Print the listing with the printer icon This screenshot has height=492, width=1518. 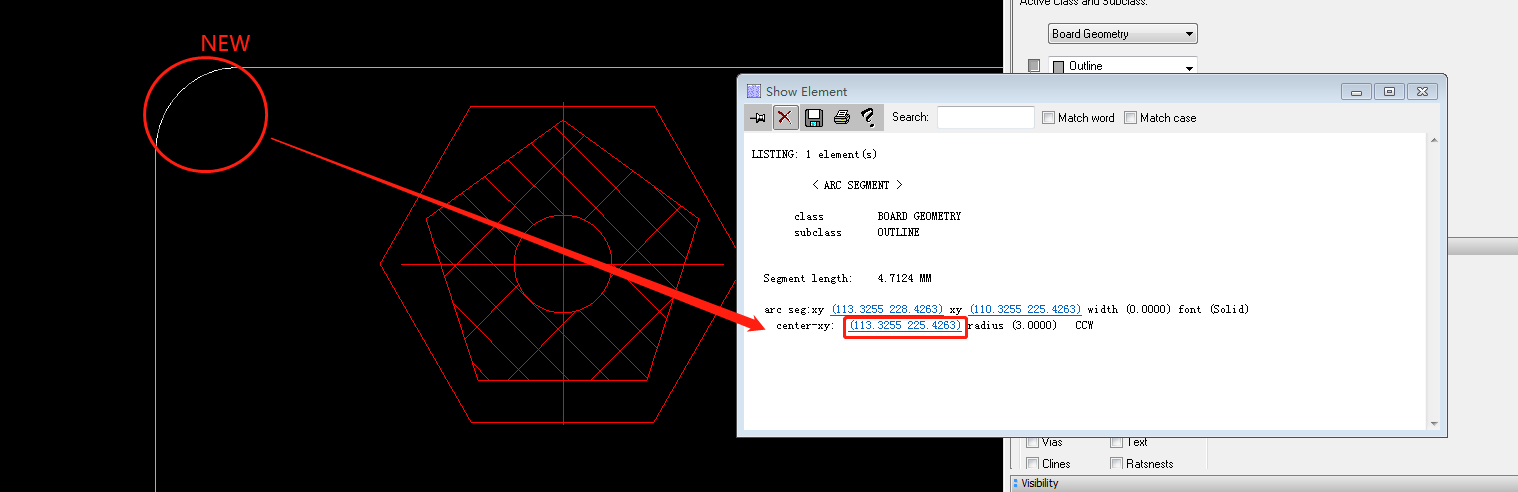tap(842, 118)
